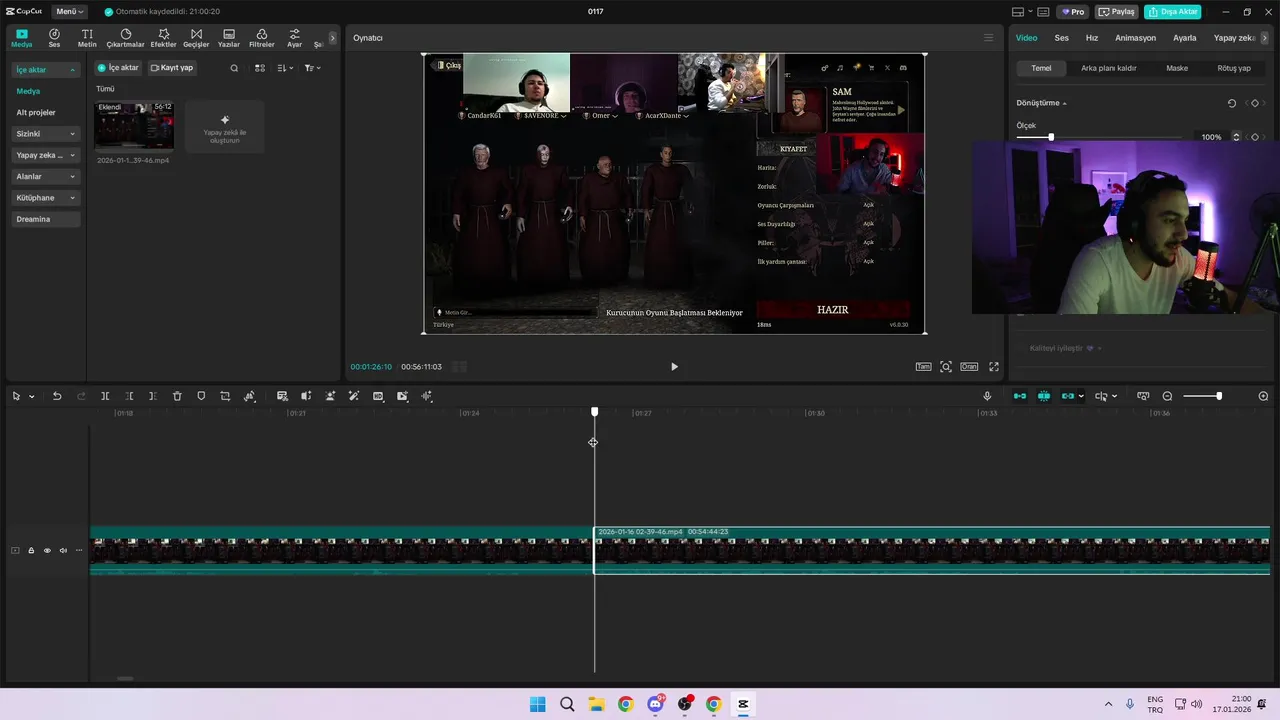Open the Ayar adjustment tab in top toolbar

294,38
